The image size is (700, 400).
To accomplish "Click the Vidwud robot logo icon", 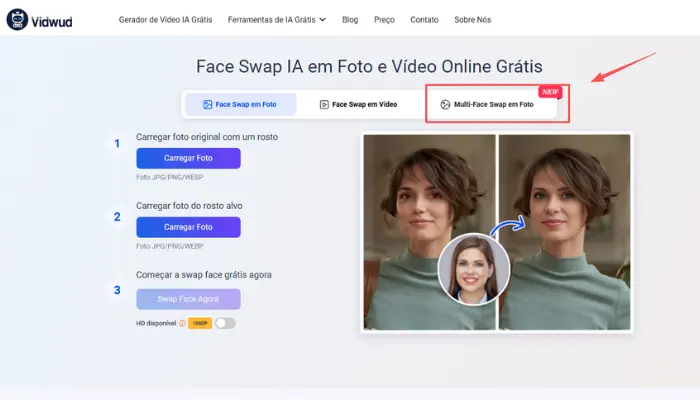I will pos(17,20).
